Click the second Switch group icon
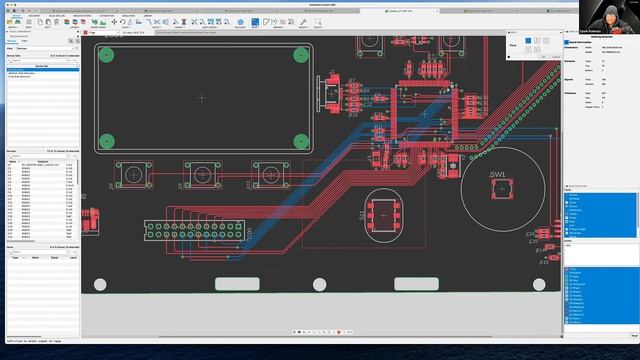This screenshot has height=360, width=640. pos(18,22)
